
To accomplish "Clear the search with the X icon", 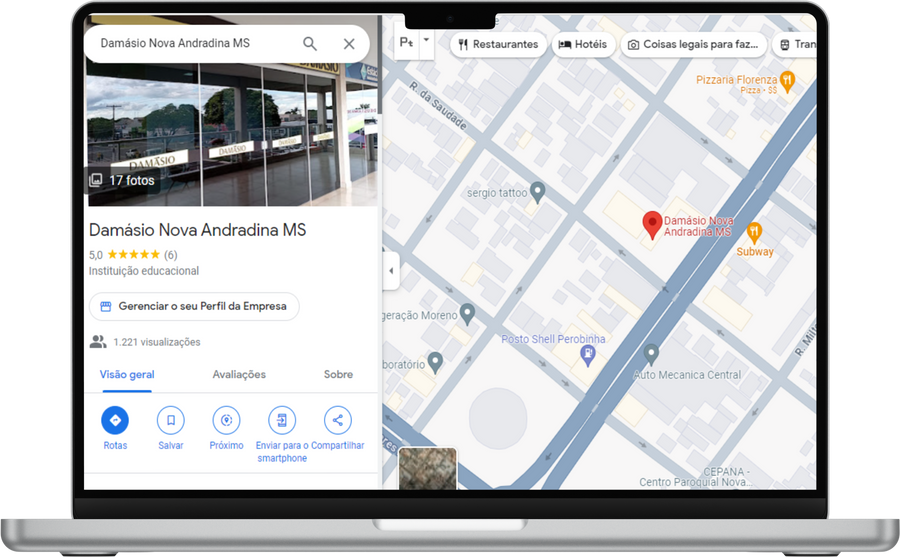I will 349,44.
